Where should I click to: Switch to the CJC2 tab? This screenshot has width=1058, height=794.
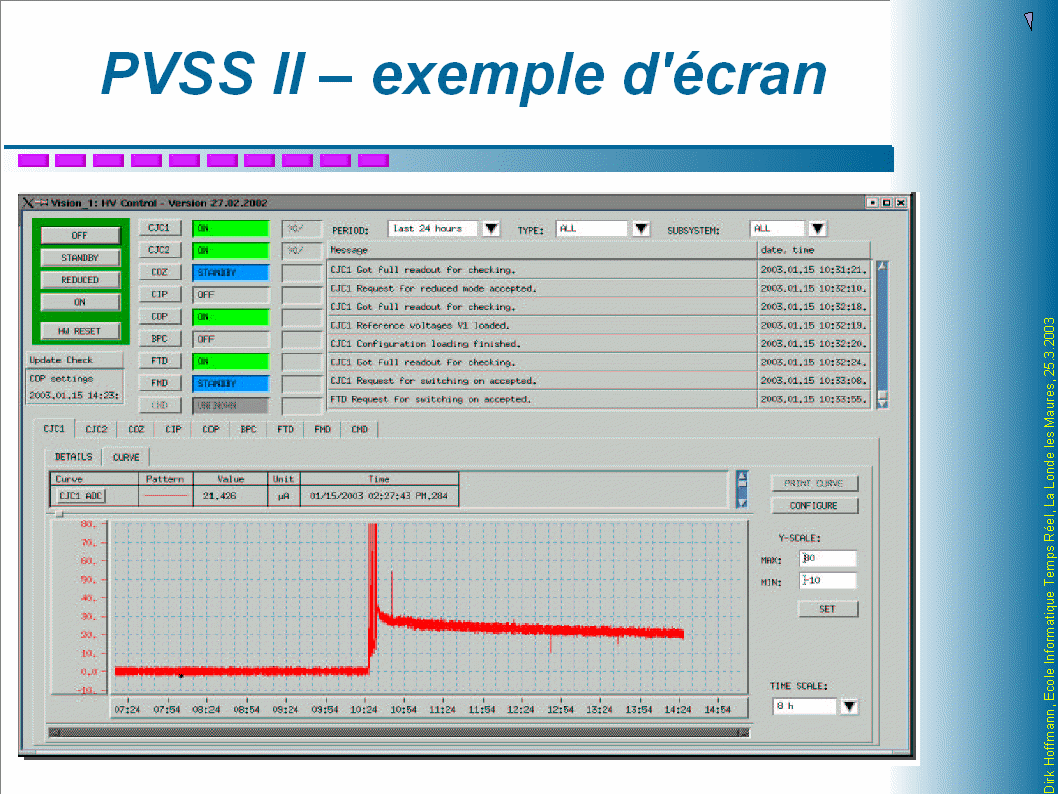click(96, 429)
